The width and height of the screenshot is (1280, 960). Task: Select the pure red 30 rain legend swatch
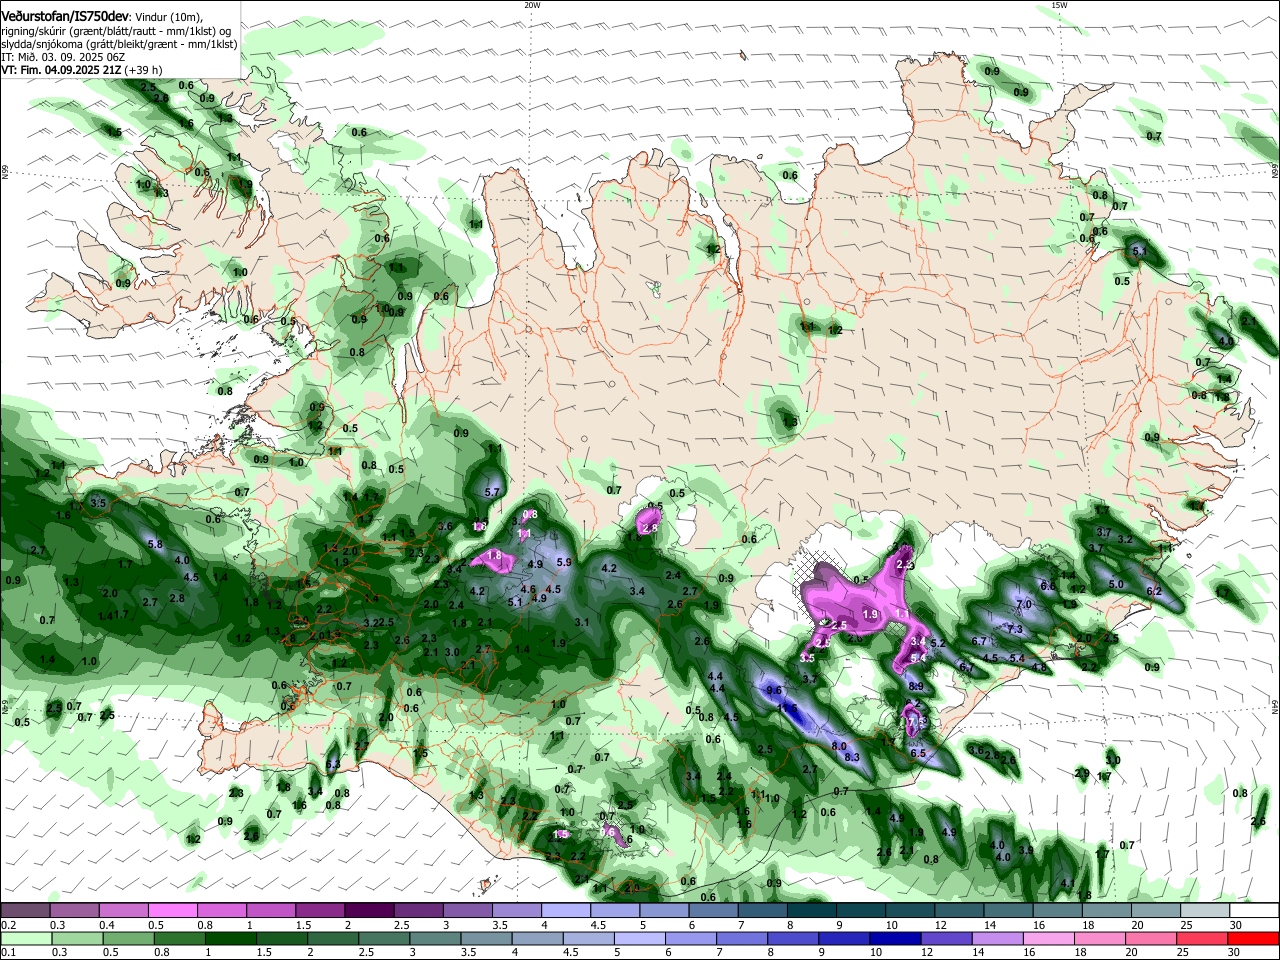click(x=1255, y=938)
